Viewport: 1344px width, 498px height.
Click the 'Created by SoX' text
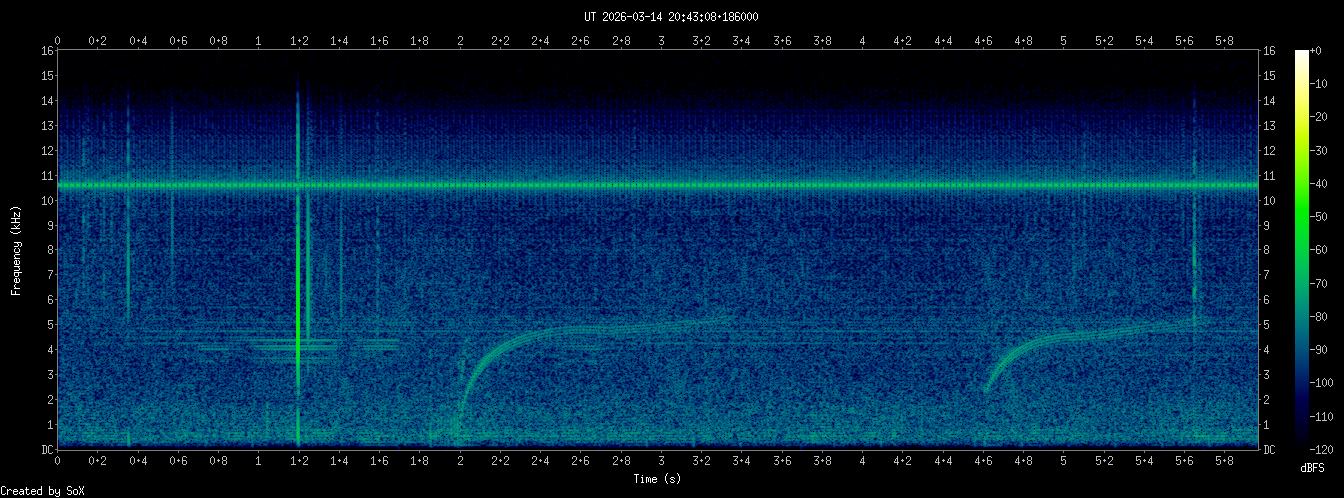coord(36,490)
